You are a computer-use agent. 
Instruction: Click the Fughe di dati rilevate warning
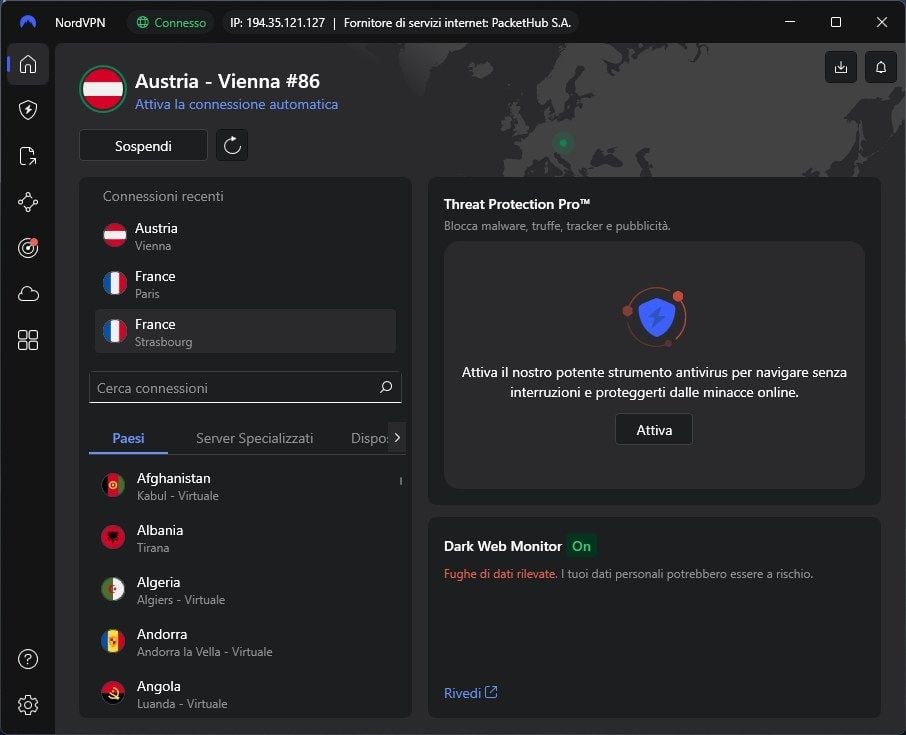500,574
